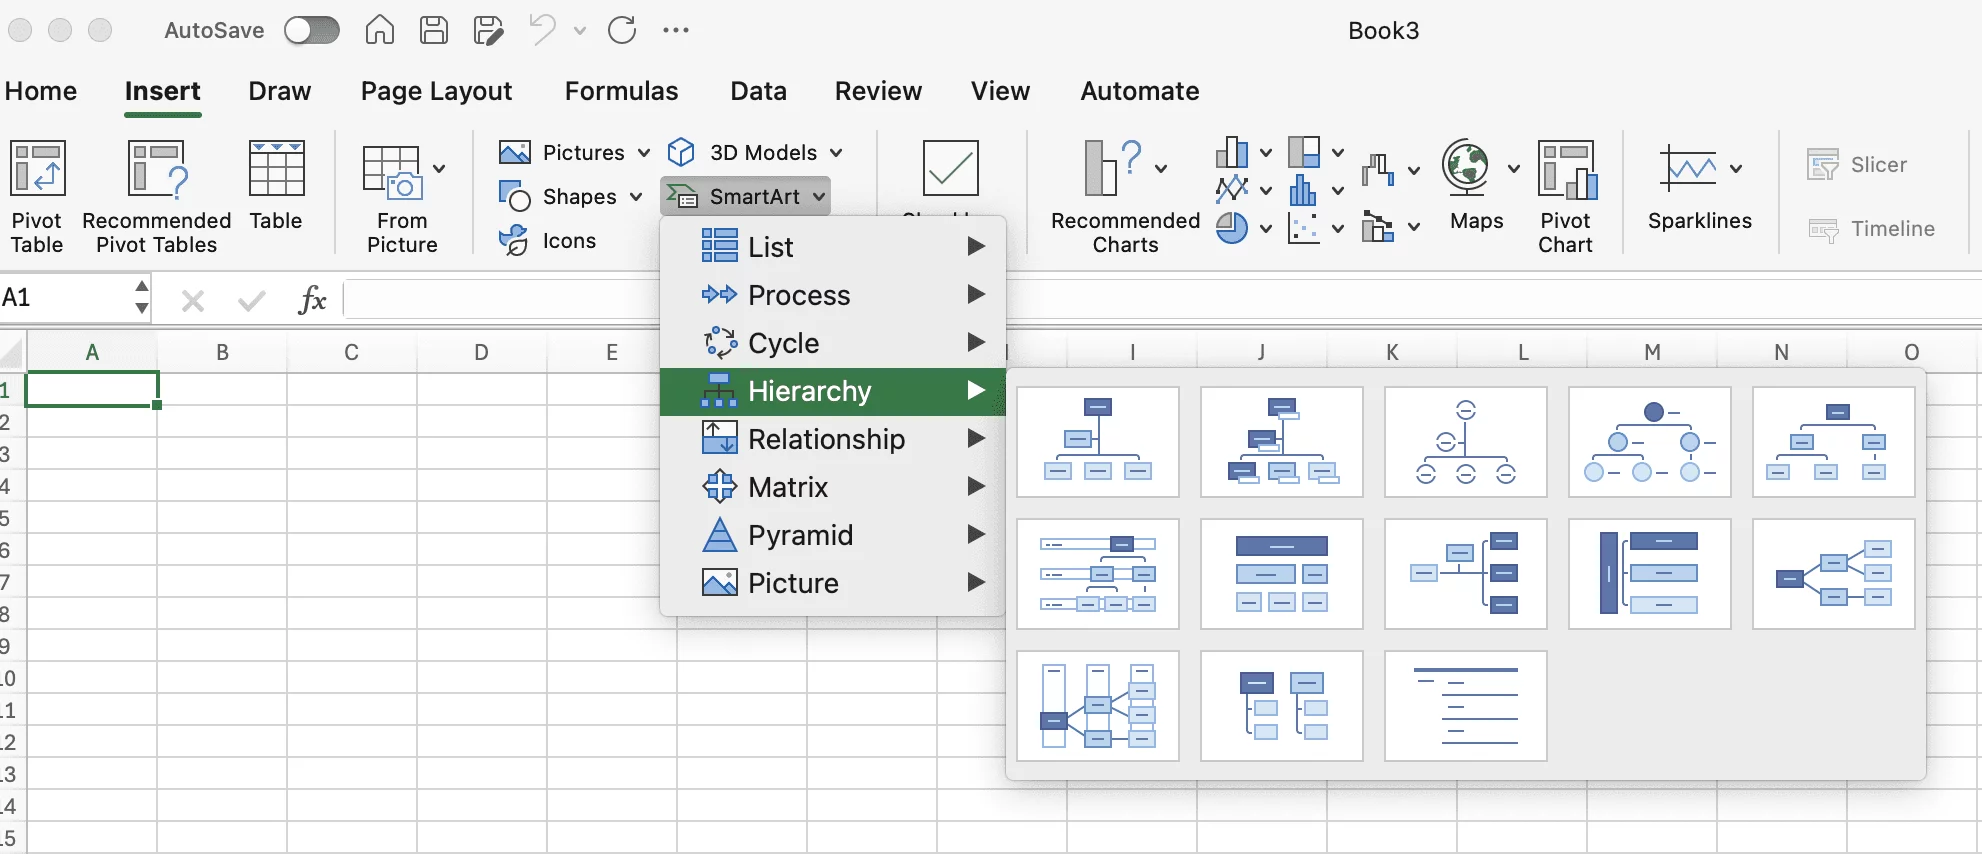Click the PivotTable icon

[37, 195]
